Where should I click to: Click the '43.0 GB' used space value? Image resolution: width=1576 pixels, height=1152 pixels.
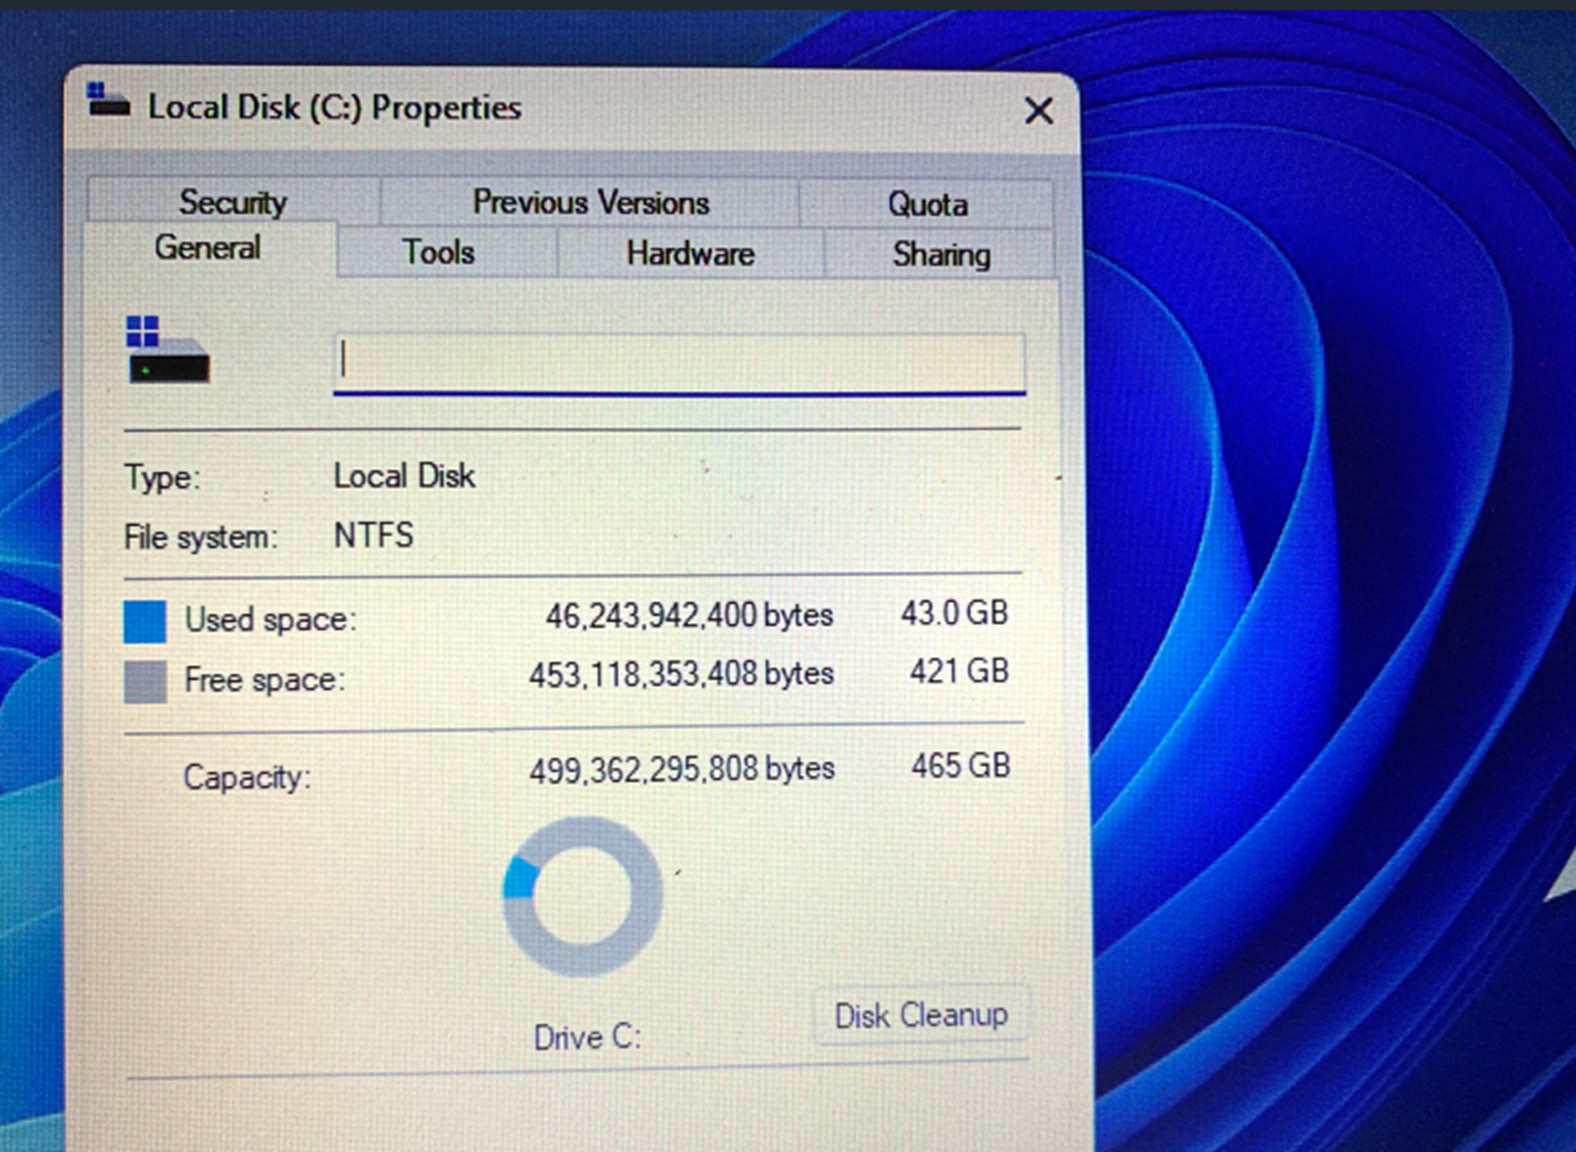(954, 612)
